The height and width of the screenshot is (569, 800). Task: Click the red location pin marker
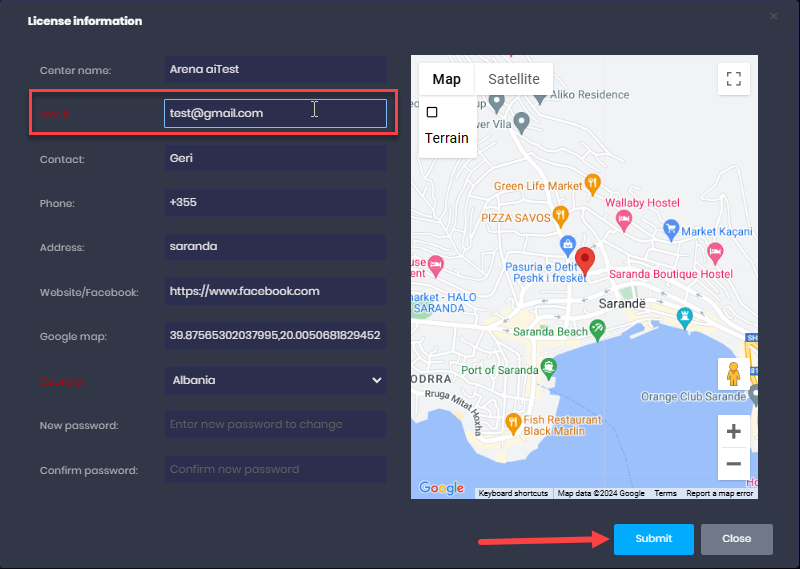pos(586,260)
